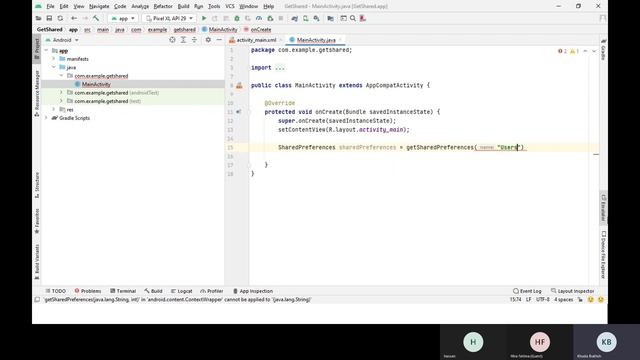640x360 pixels.
Task: Switch to the activity_main.xml tab
Action: (256, 40)
